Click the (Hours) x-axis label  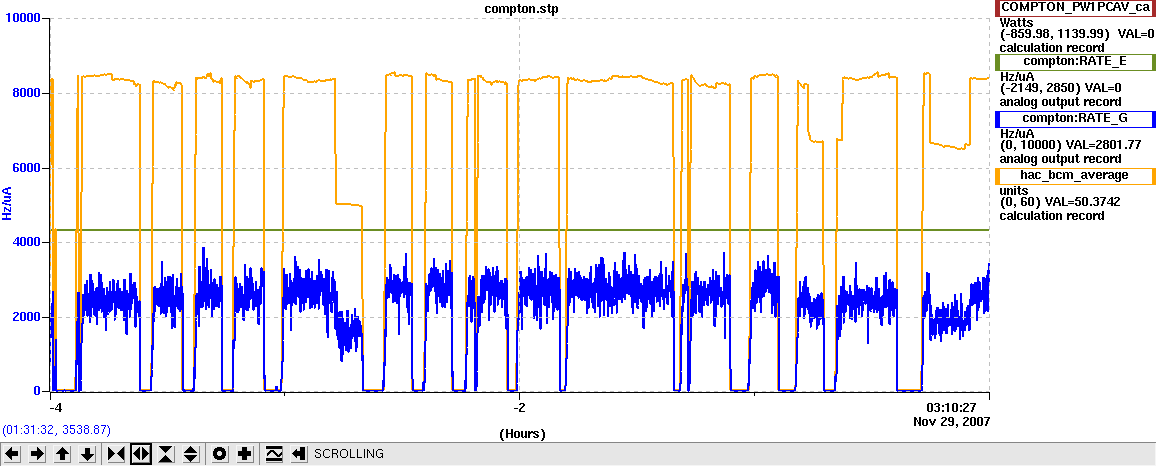tap(522, 434)
